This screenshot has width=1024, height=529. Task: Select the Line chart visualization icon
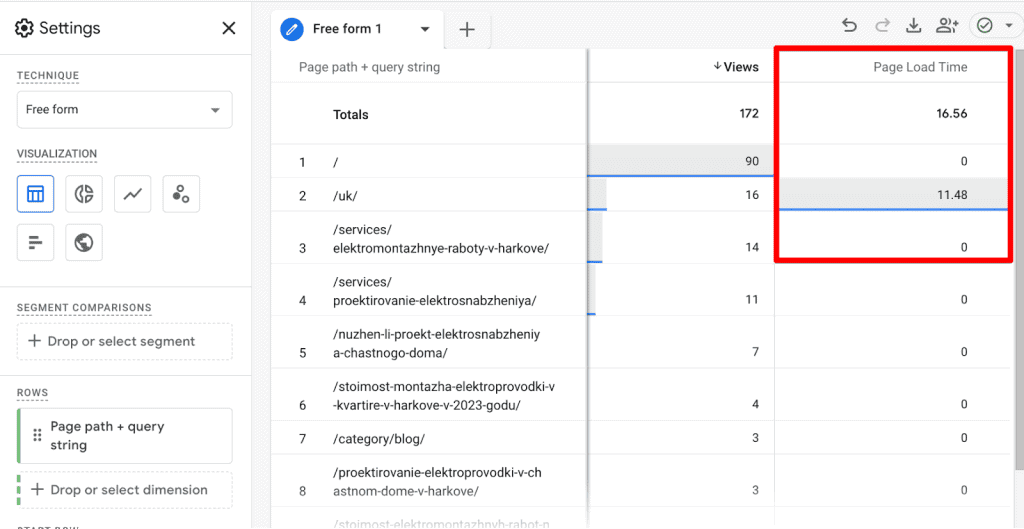click(133, 194)
